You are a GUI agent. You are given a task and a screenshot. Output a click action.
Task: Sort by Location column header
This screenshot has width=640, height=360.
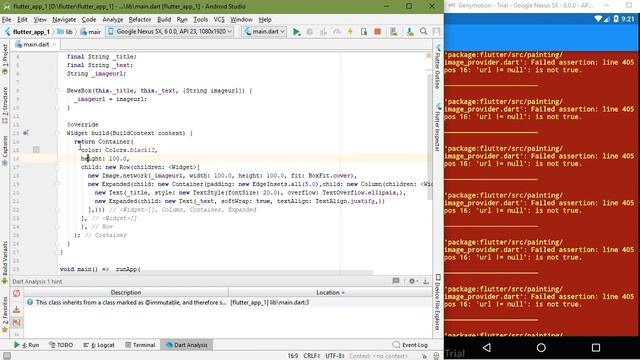point(330,293)
